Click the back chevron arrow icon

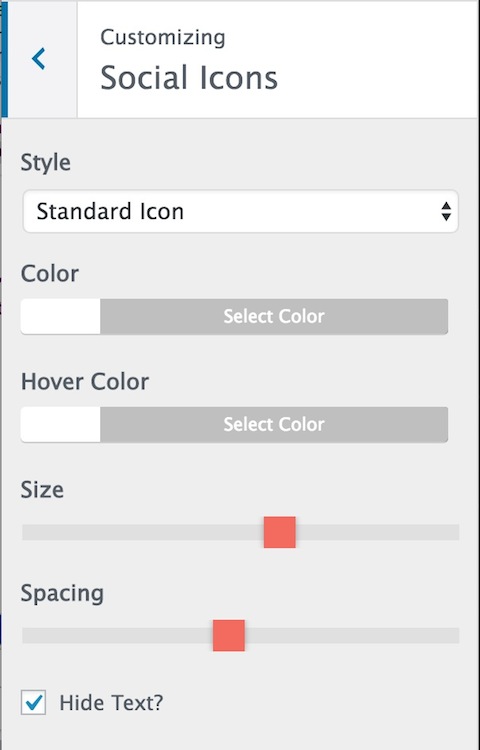[x=38, y=59]
